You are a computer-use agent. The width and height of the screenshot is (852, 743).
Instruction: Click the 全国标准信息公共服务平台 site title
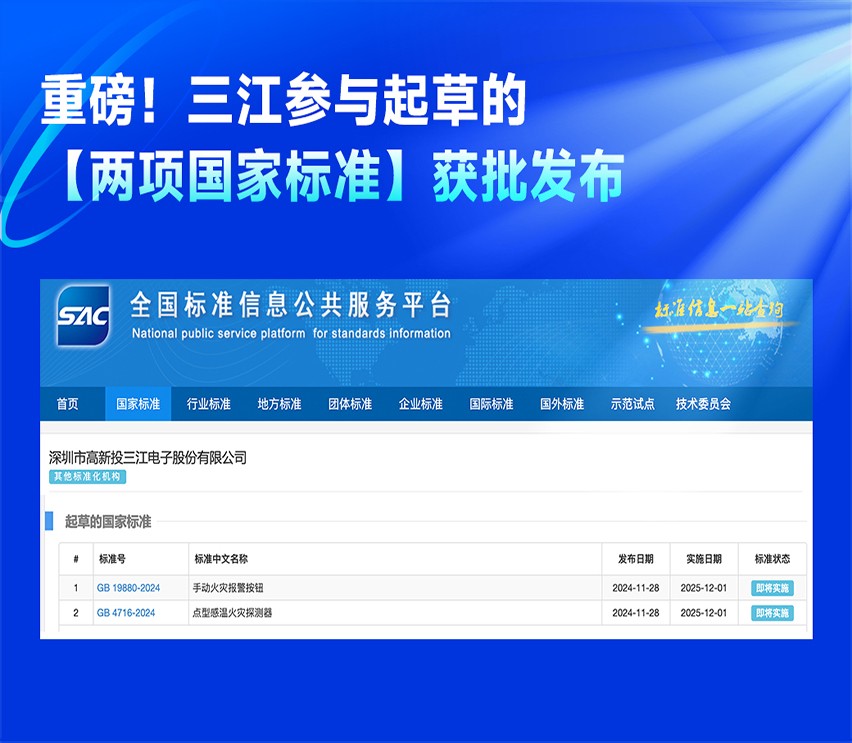click(x=291, y=304)
